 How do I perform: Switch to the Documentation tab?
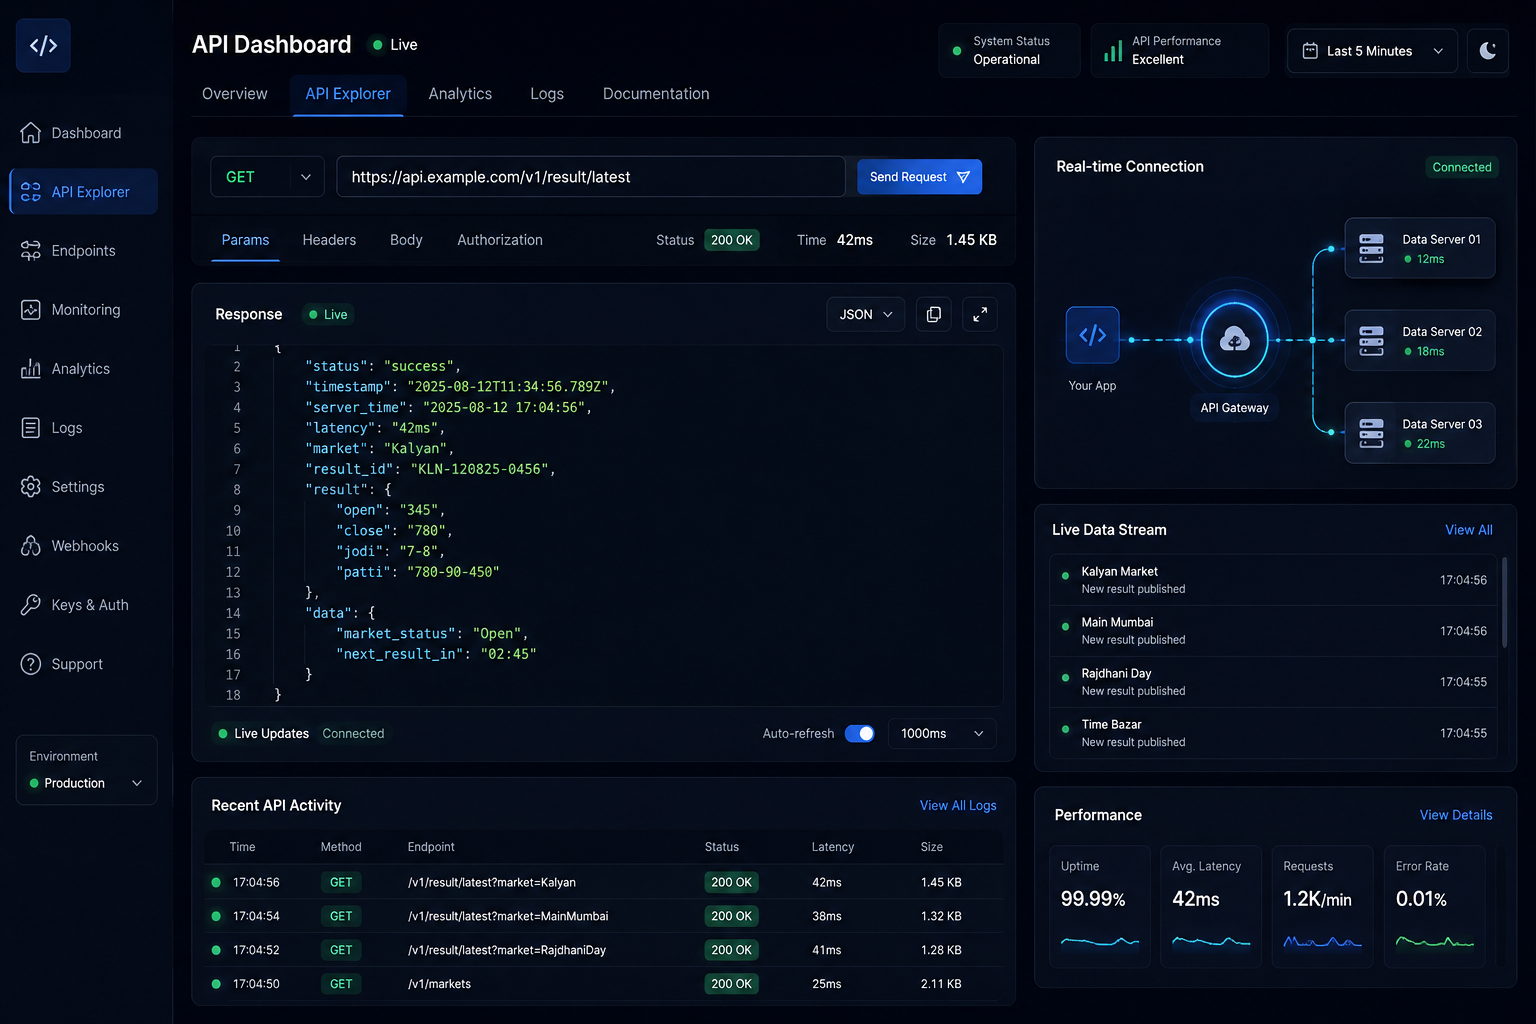(x=656, y=94)
